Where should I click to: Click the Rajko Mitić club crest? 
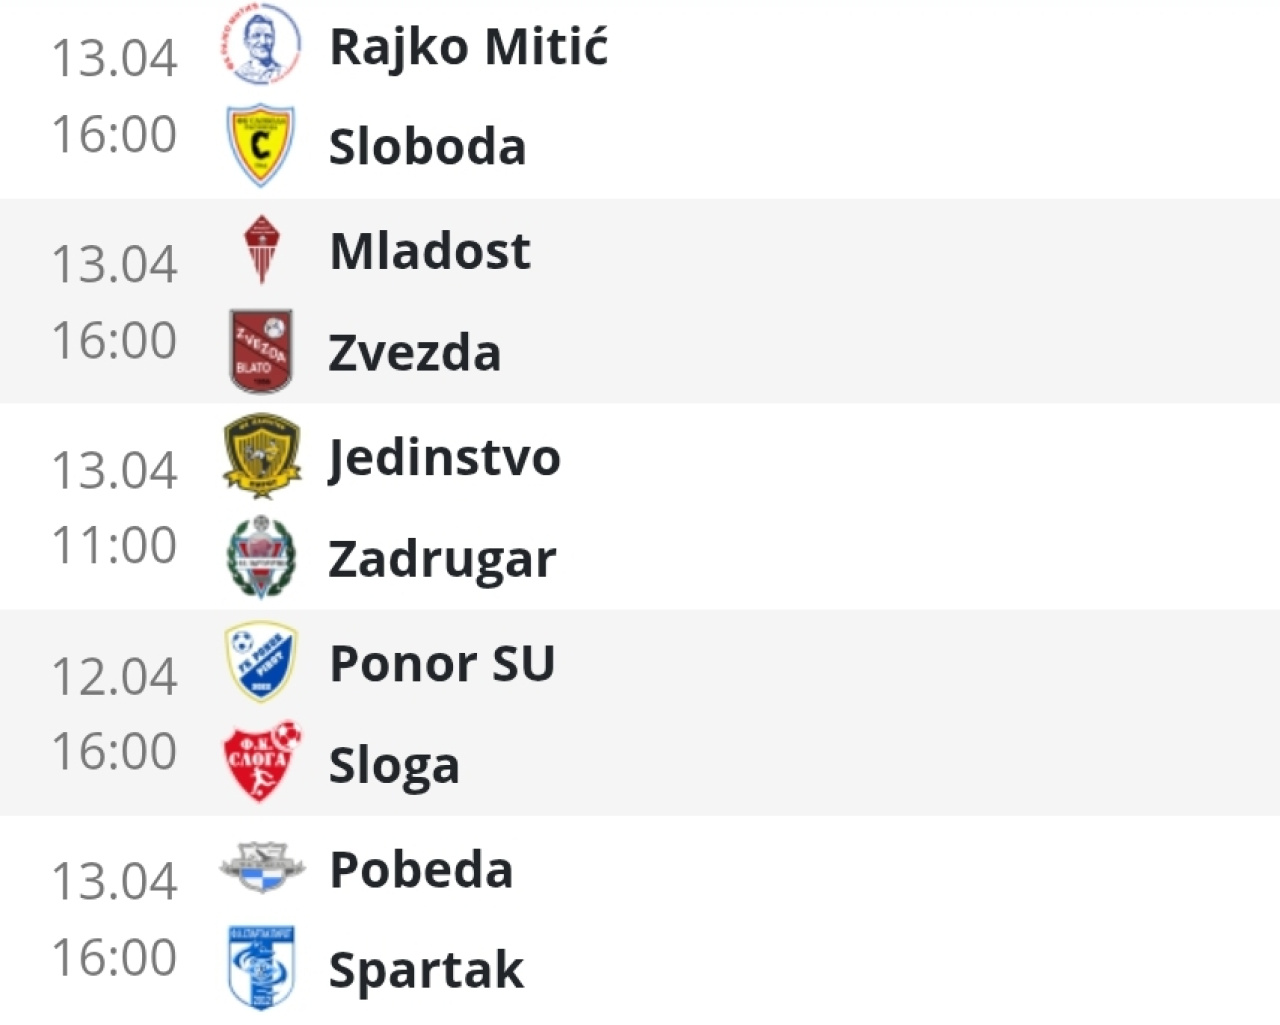coord(260,45)
